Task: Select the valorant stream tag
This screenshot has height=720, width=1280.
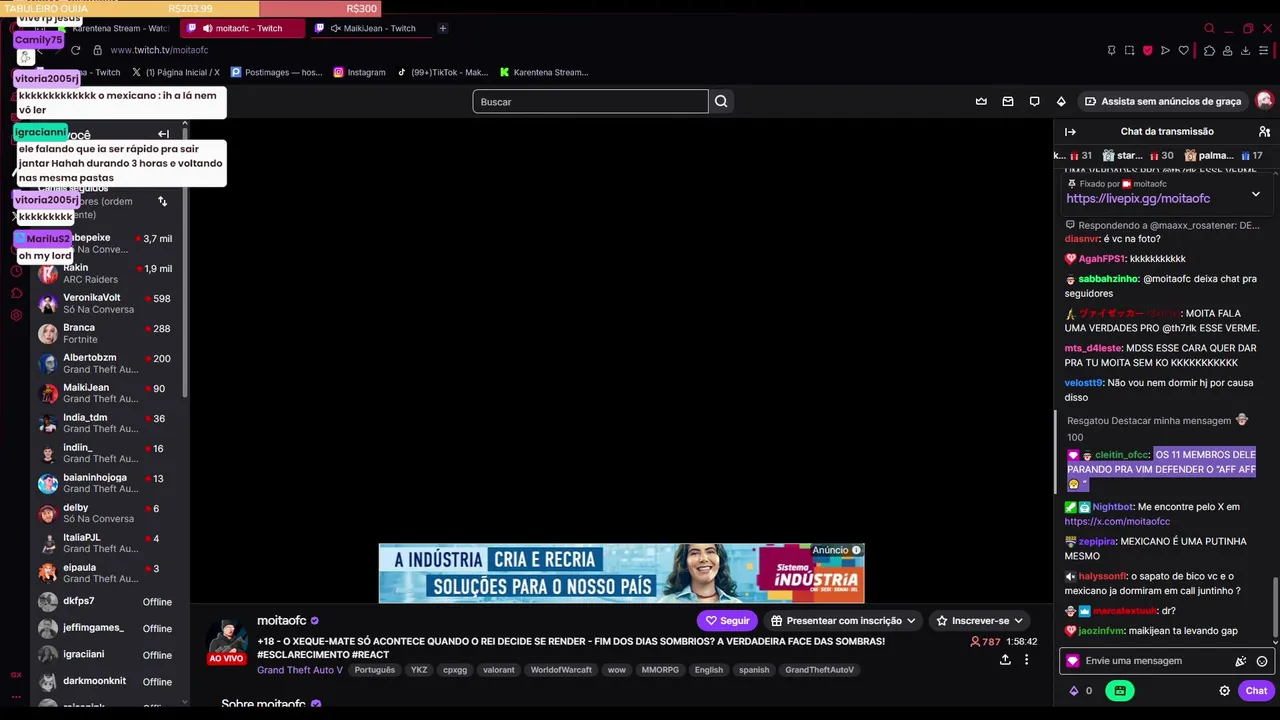Action: click(498, 670)
